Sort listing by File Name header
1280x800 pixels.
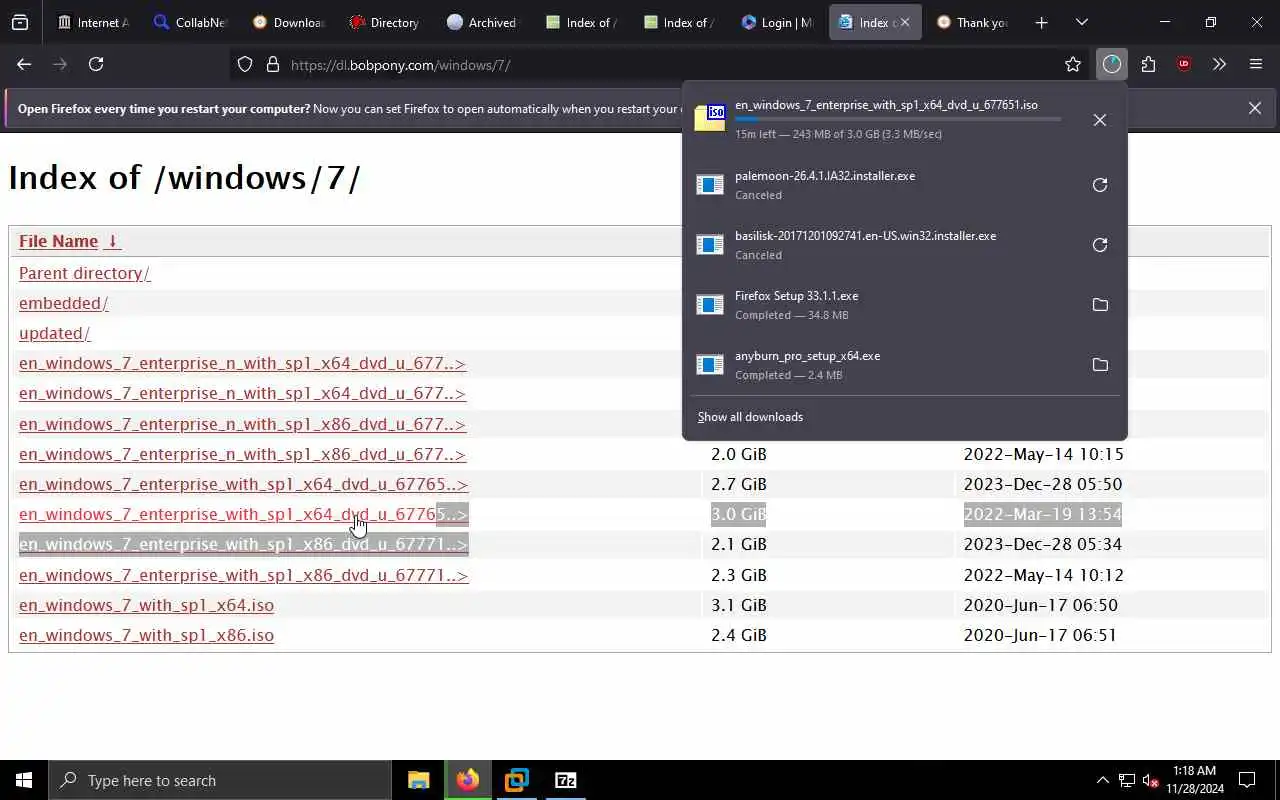[x=58, y=241]
